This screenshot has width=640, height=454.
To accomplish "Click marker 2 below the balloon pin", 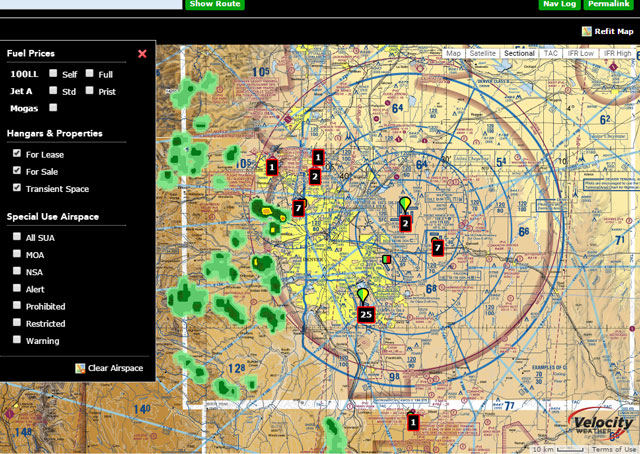I will [405, 223].
